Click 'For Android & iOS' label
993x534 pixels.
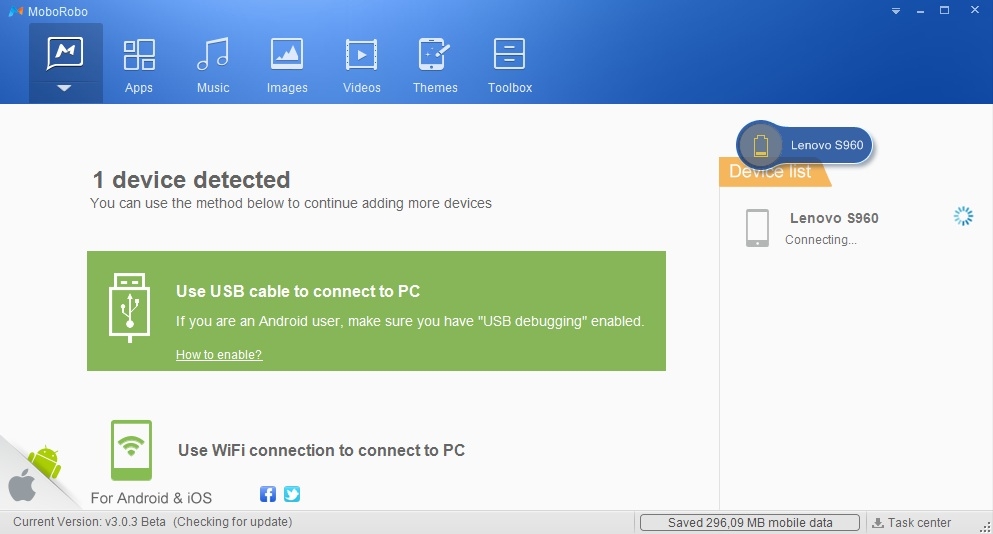[151, 498]
